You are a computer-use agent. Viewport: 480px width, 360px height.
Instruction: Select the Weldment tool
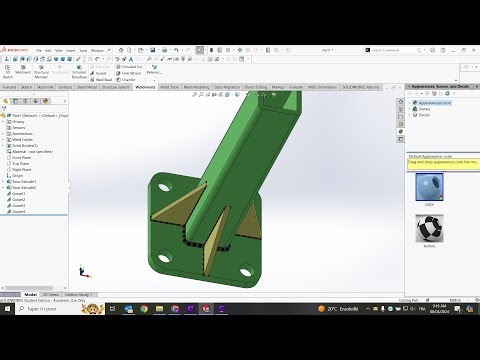(x=23, y=70)
